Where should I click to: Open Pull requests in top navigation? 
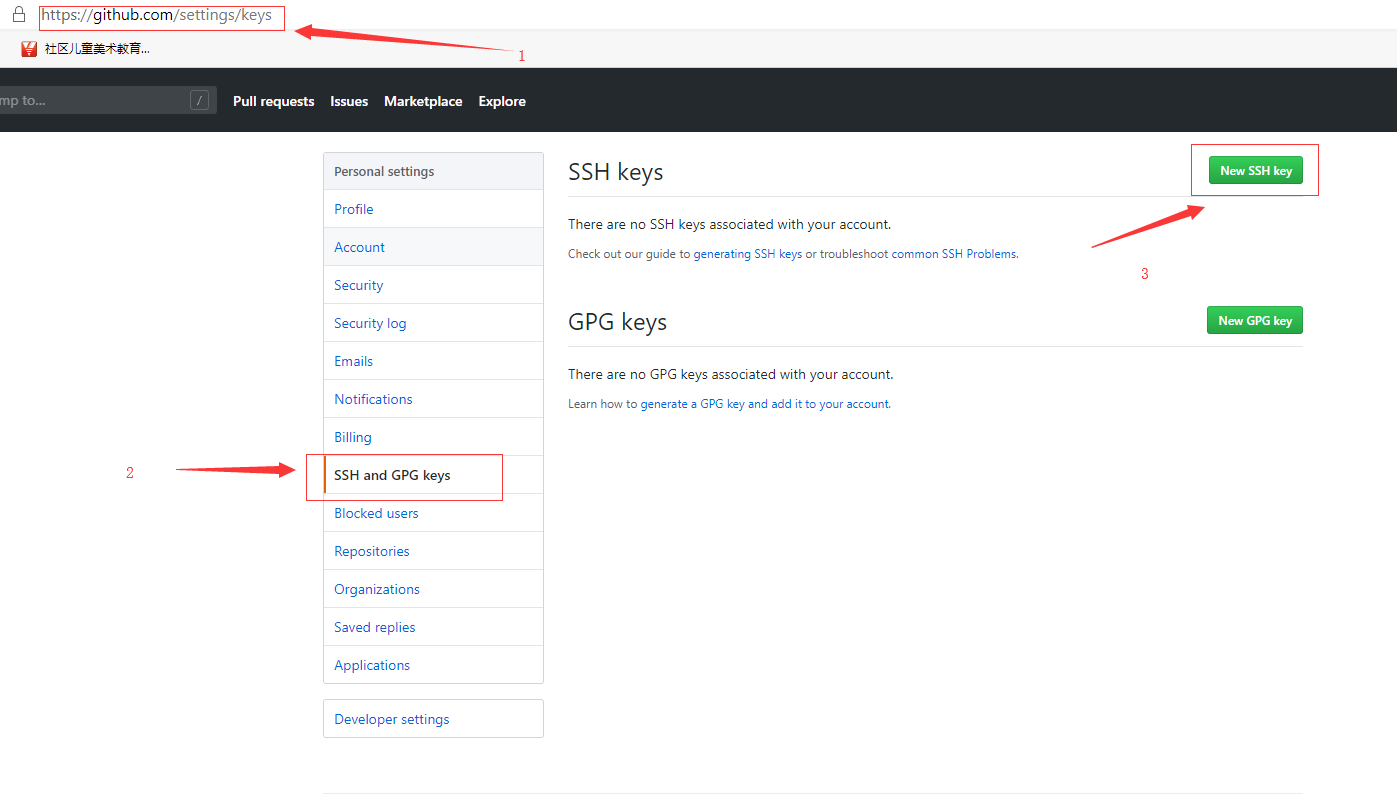tap(273, 101)
